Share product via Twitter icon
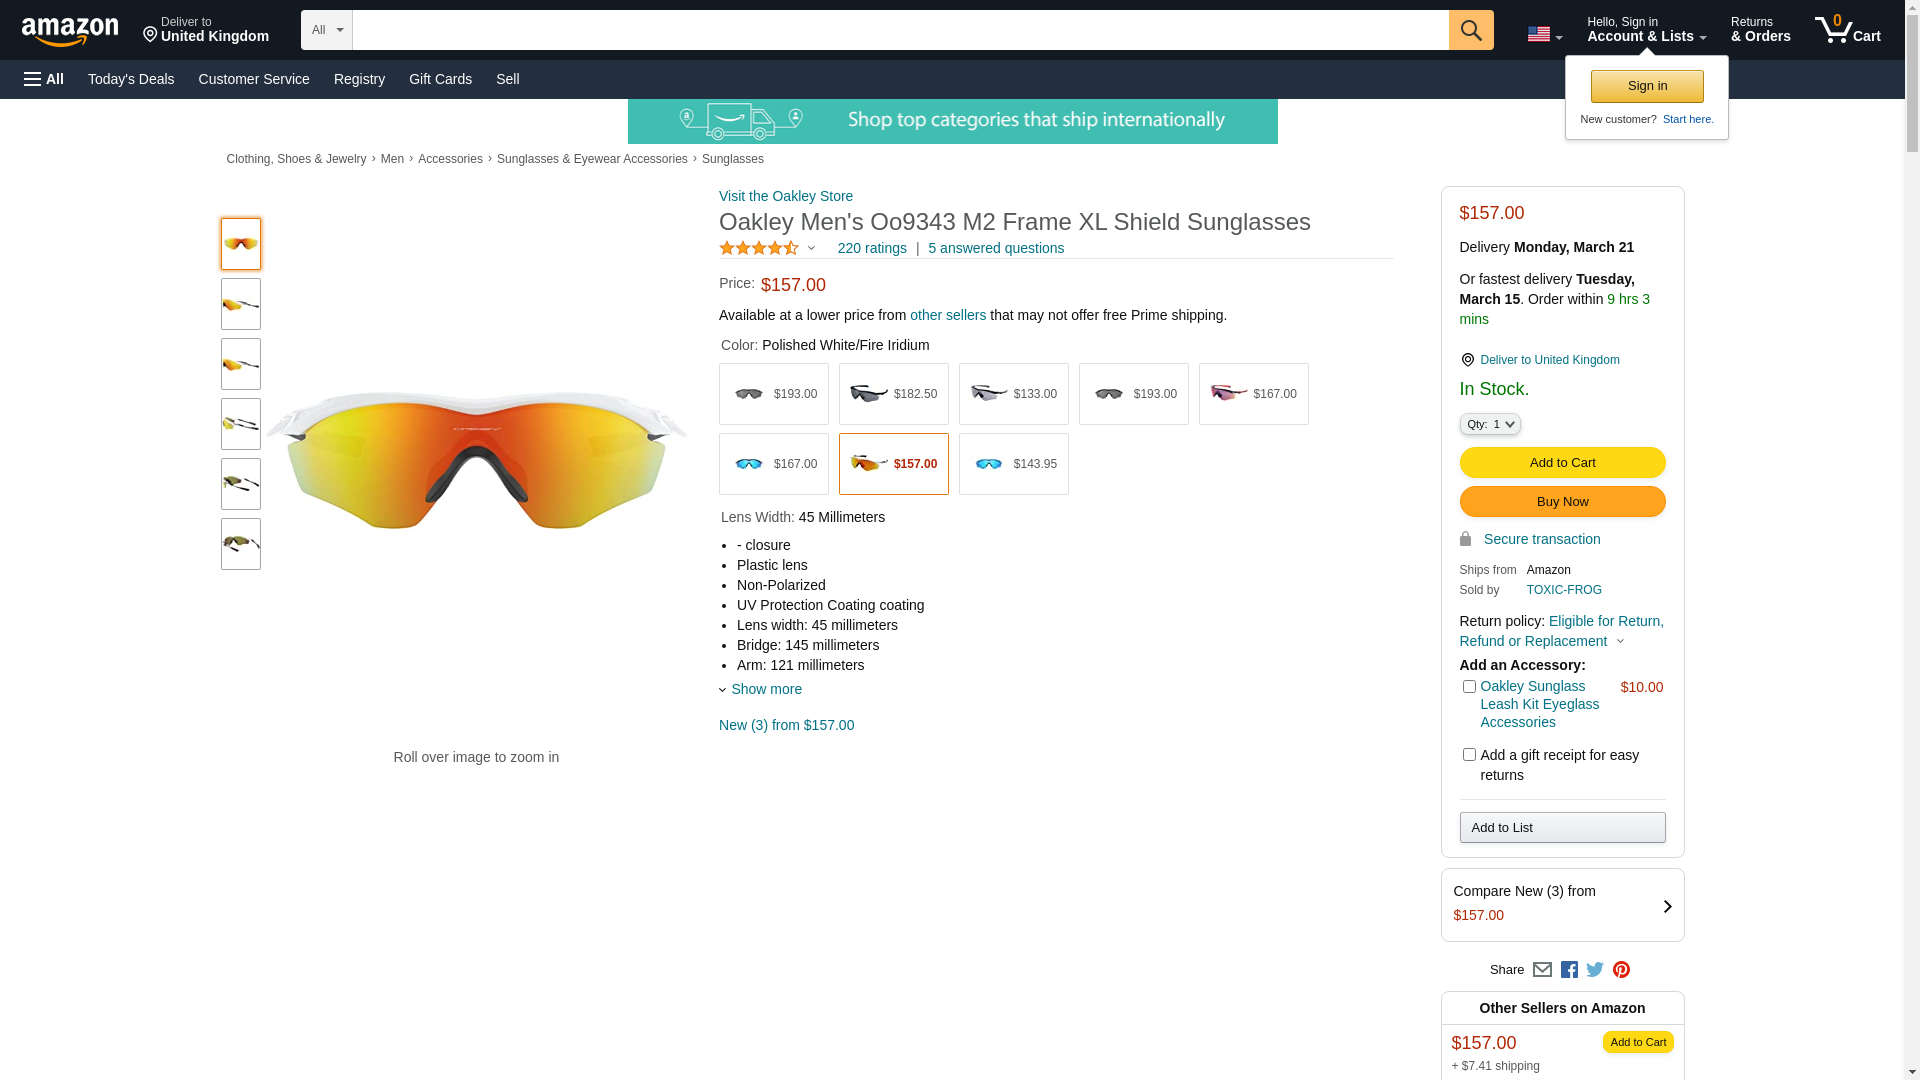The image size is (1920, 1080). coord(1595,970)
